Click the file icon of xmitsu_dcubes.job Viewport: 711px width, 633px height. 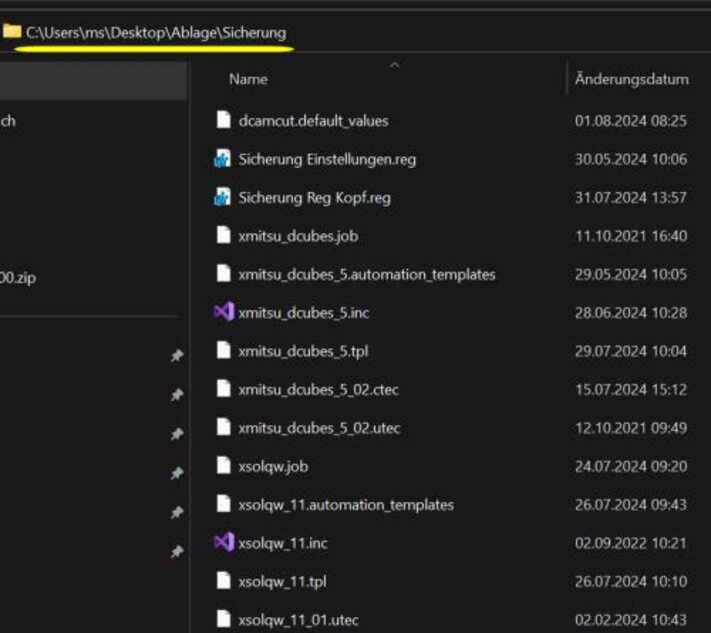(223, 236)
